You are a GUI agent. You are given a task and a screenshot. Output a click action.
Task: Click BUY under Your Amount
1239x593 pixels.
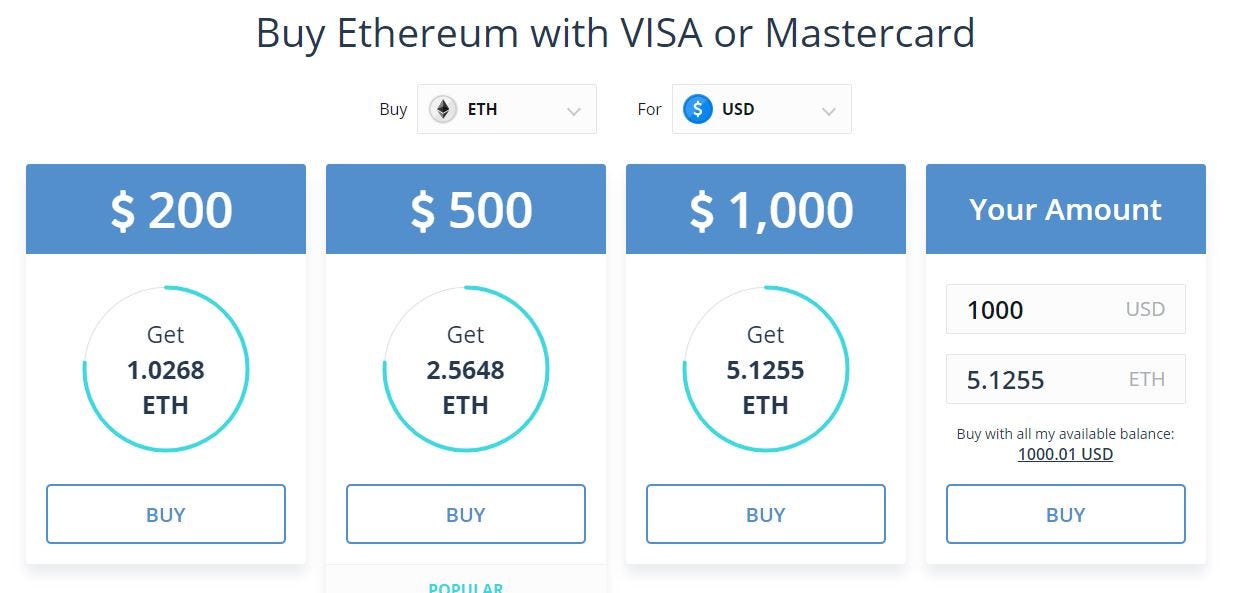tap(1066, 514)
